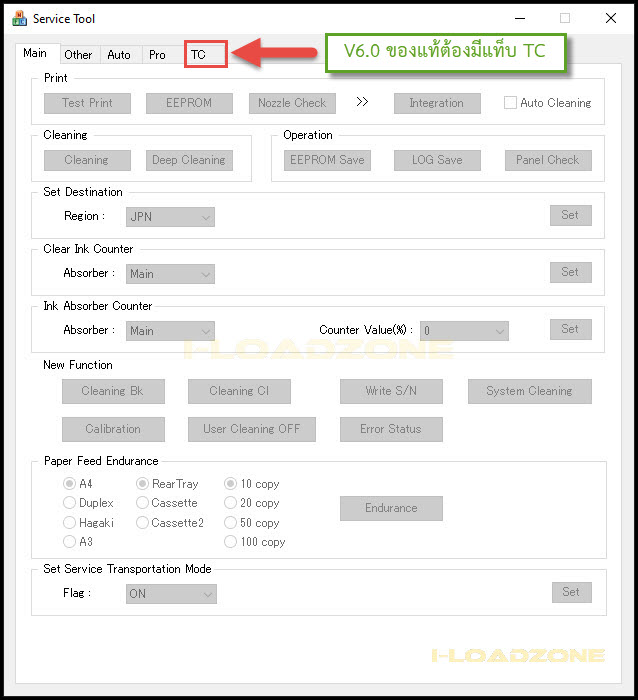Pick the 20 copy option
638x700 pixels.
click(230, 503)
